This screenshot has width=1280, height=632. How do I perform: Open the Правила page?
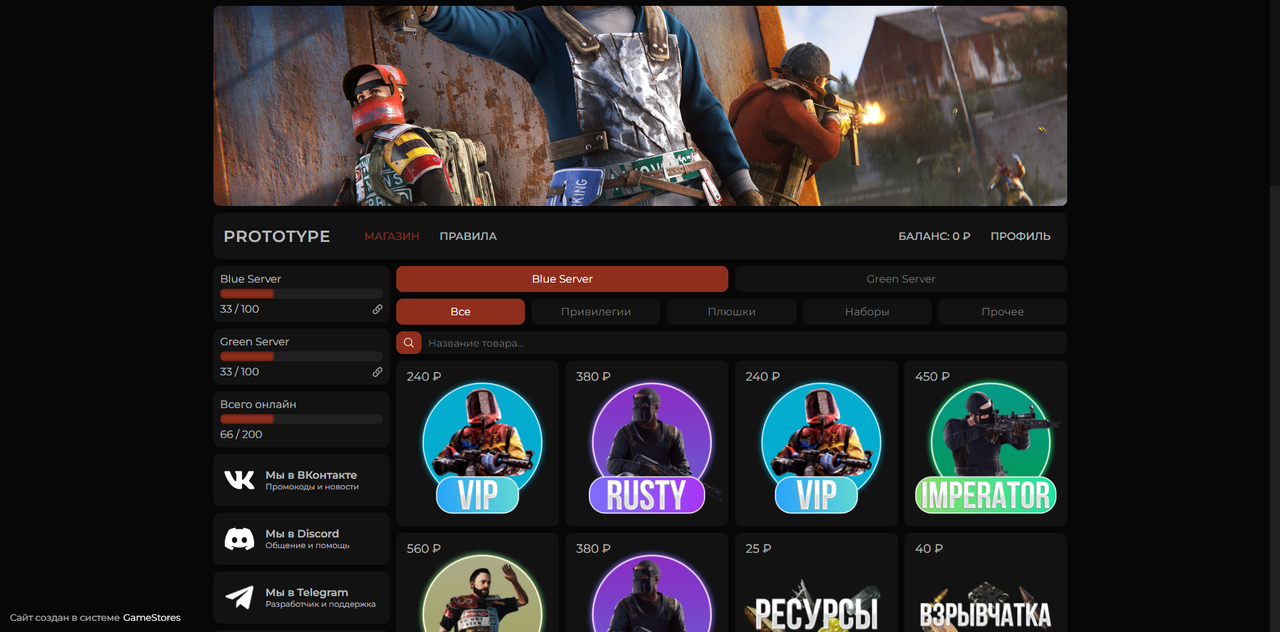coord(468,236)
